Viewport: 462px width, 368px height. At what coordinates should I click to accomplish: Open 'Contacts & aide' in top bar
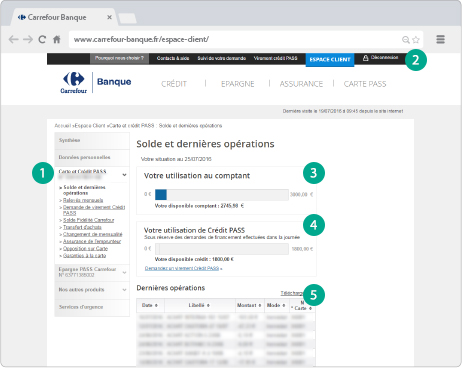173,58
